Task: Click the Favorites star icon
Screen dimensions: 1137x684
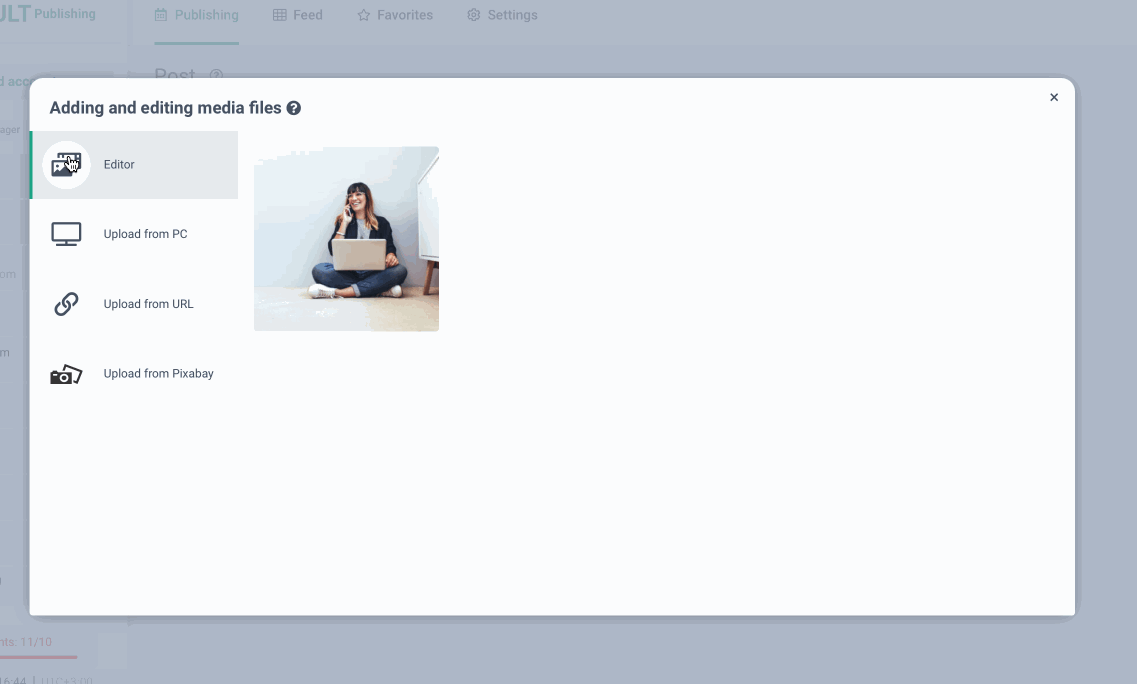Action: (x=364, y=15)
